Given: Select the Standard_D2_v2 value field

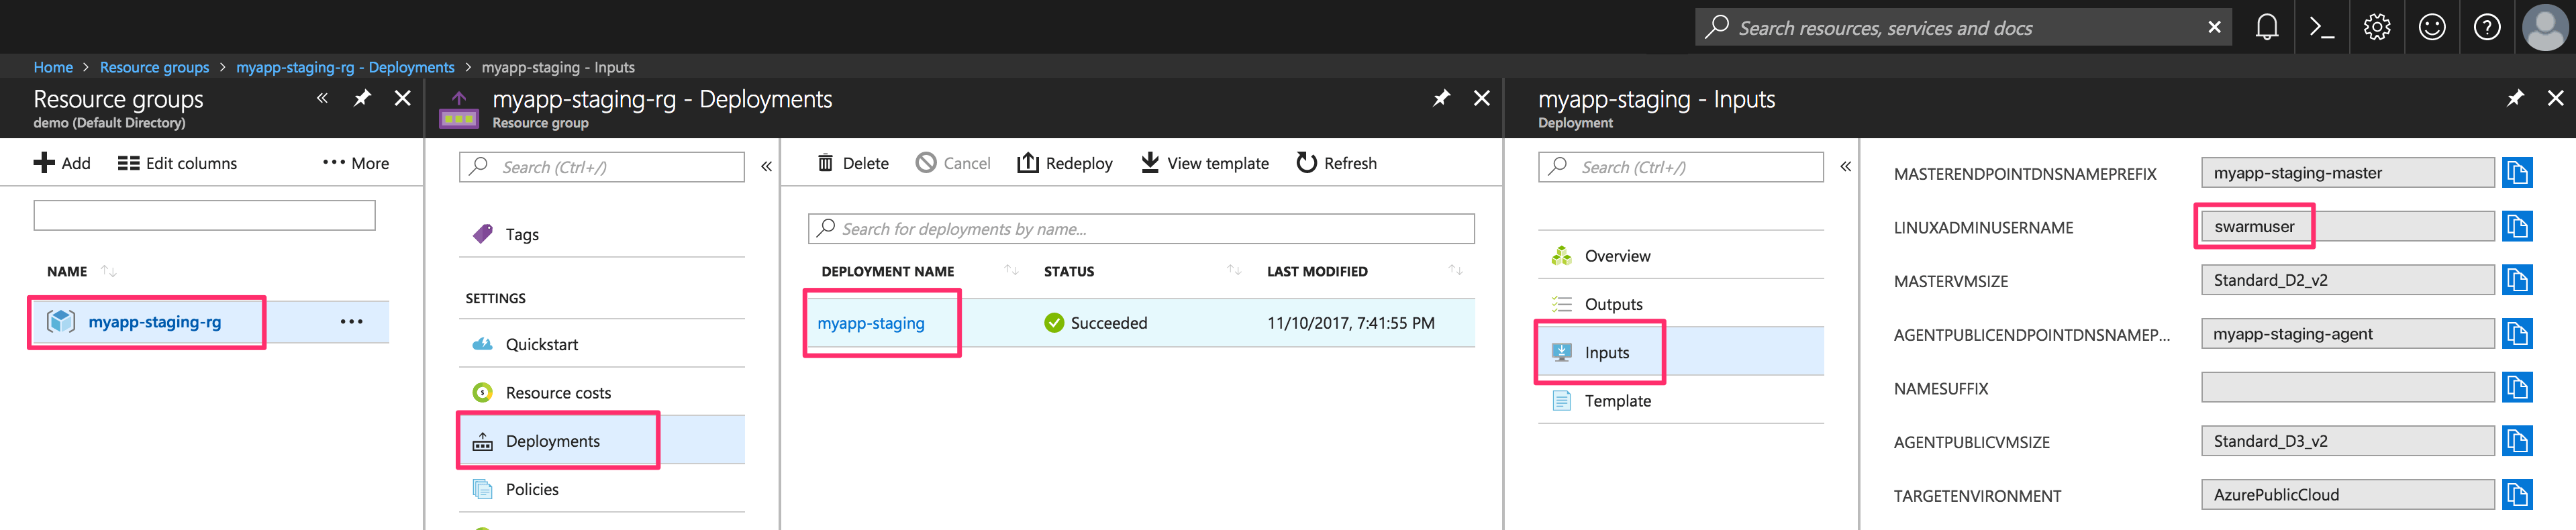Looking at the screenshot, I should (2347, 280).
